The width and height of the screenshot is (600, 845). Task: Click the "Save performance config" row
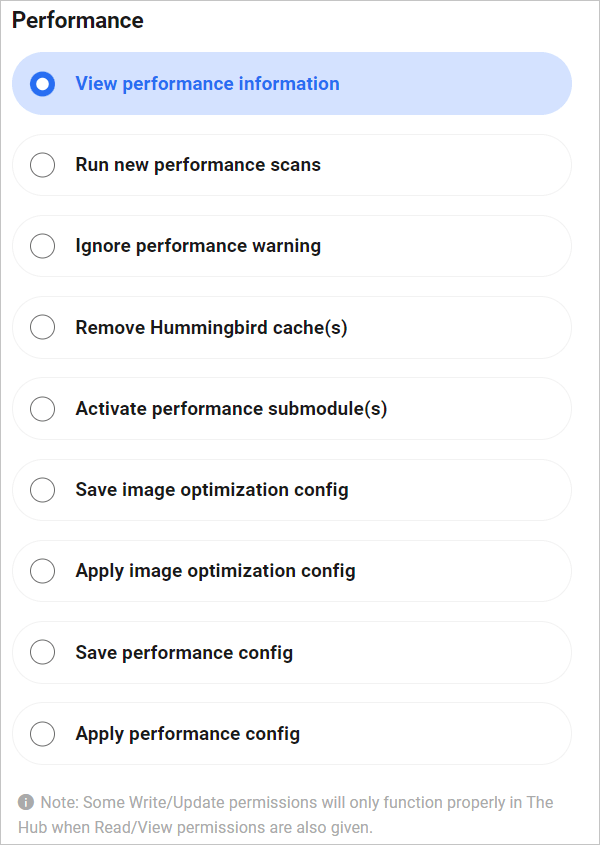tap(290, 652)
